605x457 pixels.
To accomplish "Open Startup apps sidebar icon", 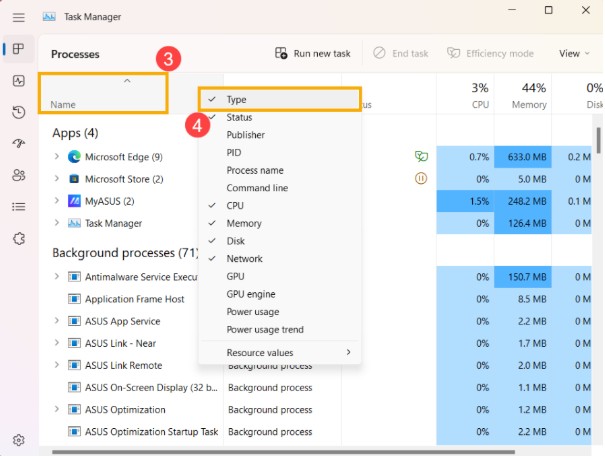I will point(18,144).
